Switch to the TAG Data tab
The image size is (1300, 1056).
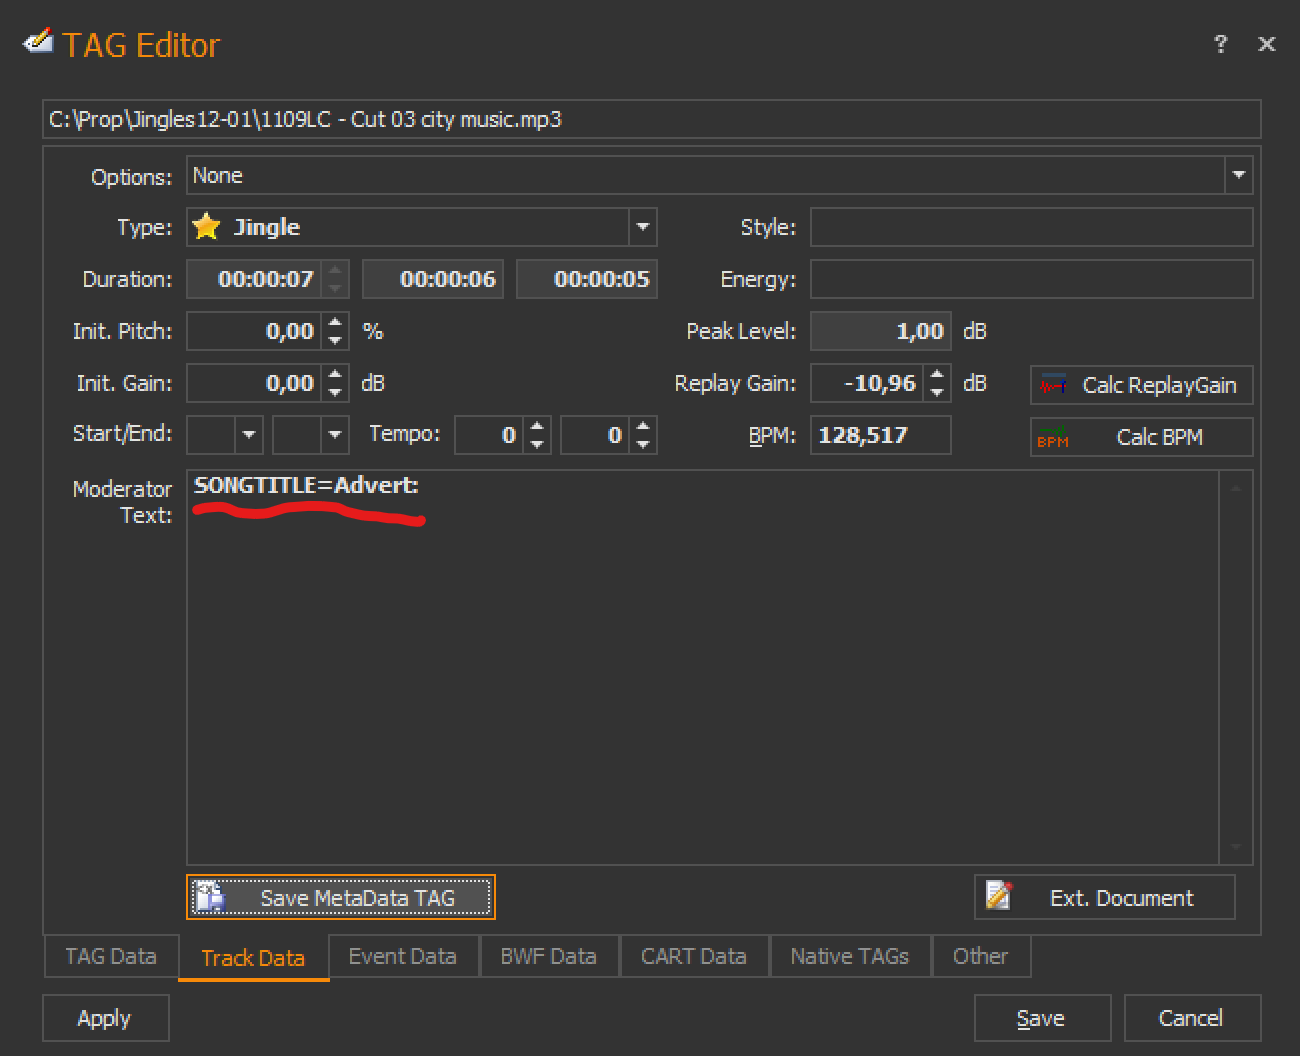(111, 956)
